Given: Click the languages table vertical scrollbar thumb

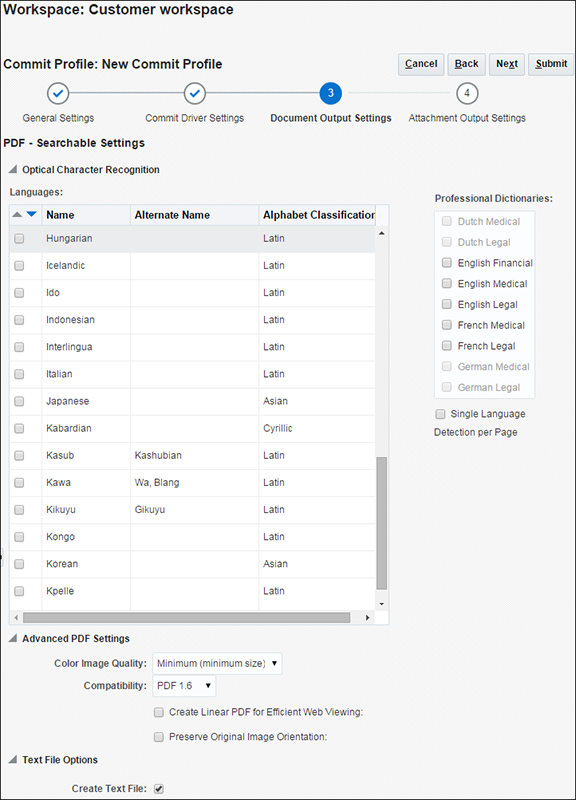Looking at the screenshot, I should coord(381,523).
